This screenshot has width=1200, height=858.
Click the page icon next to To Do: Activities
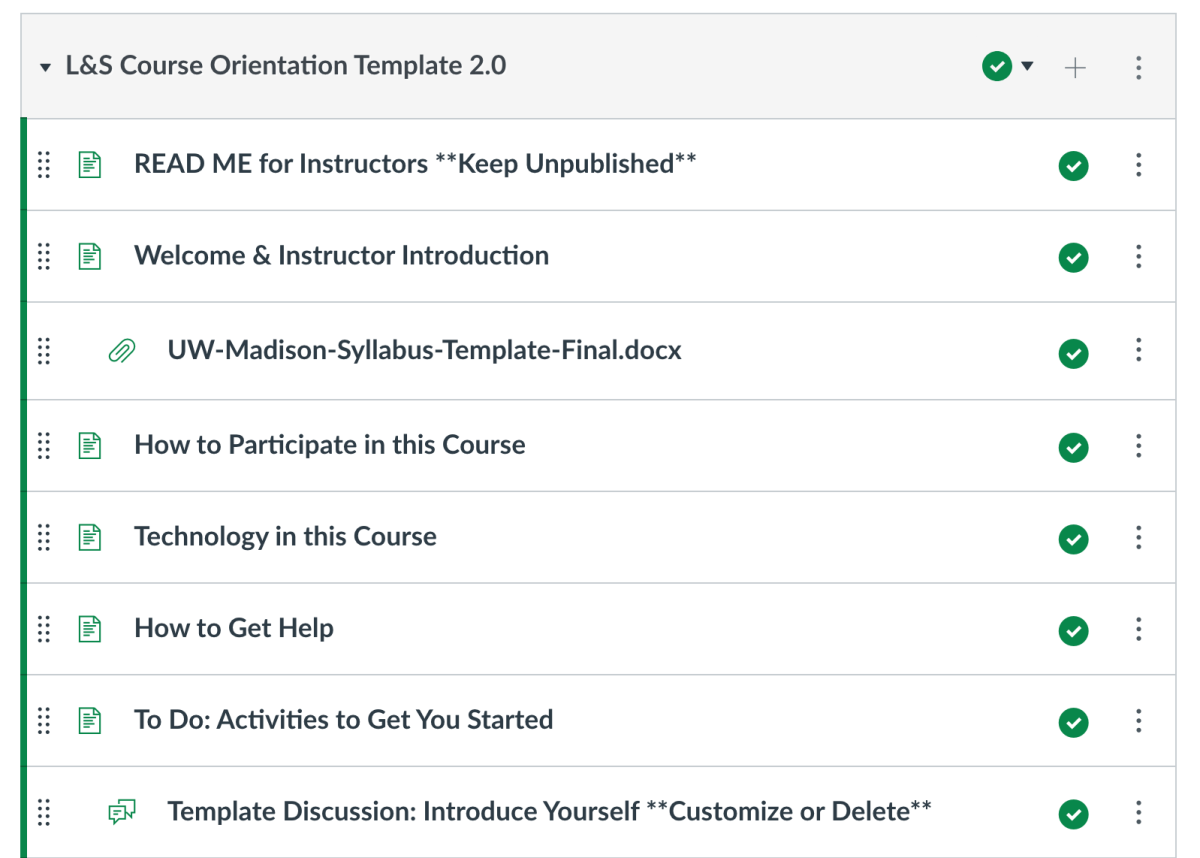click(x=89, y=720)
